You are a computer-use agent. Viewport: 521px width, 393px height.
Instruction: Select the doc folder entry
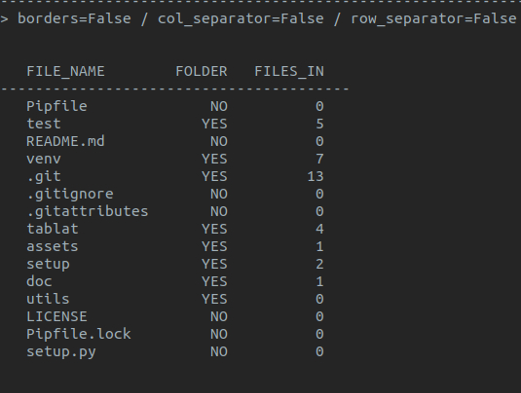click(39, 282)
